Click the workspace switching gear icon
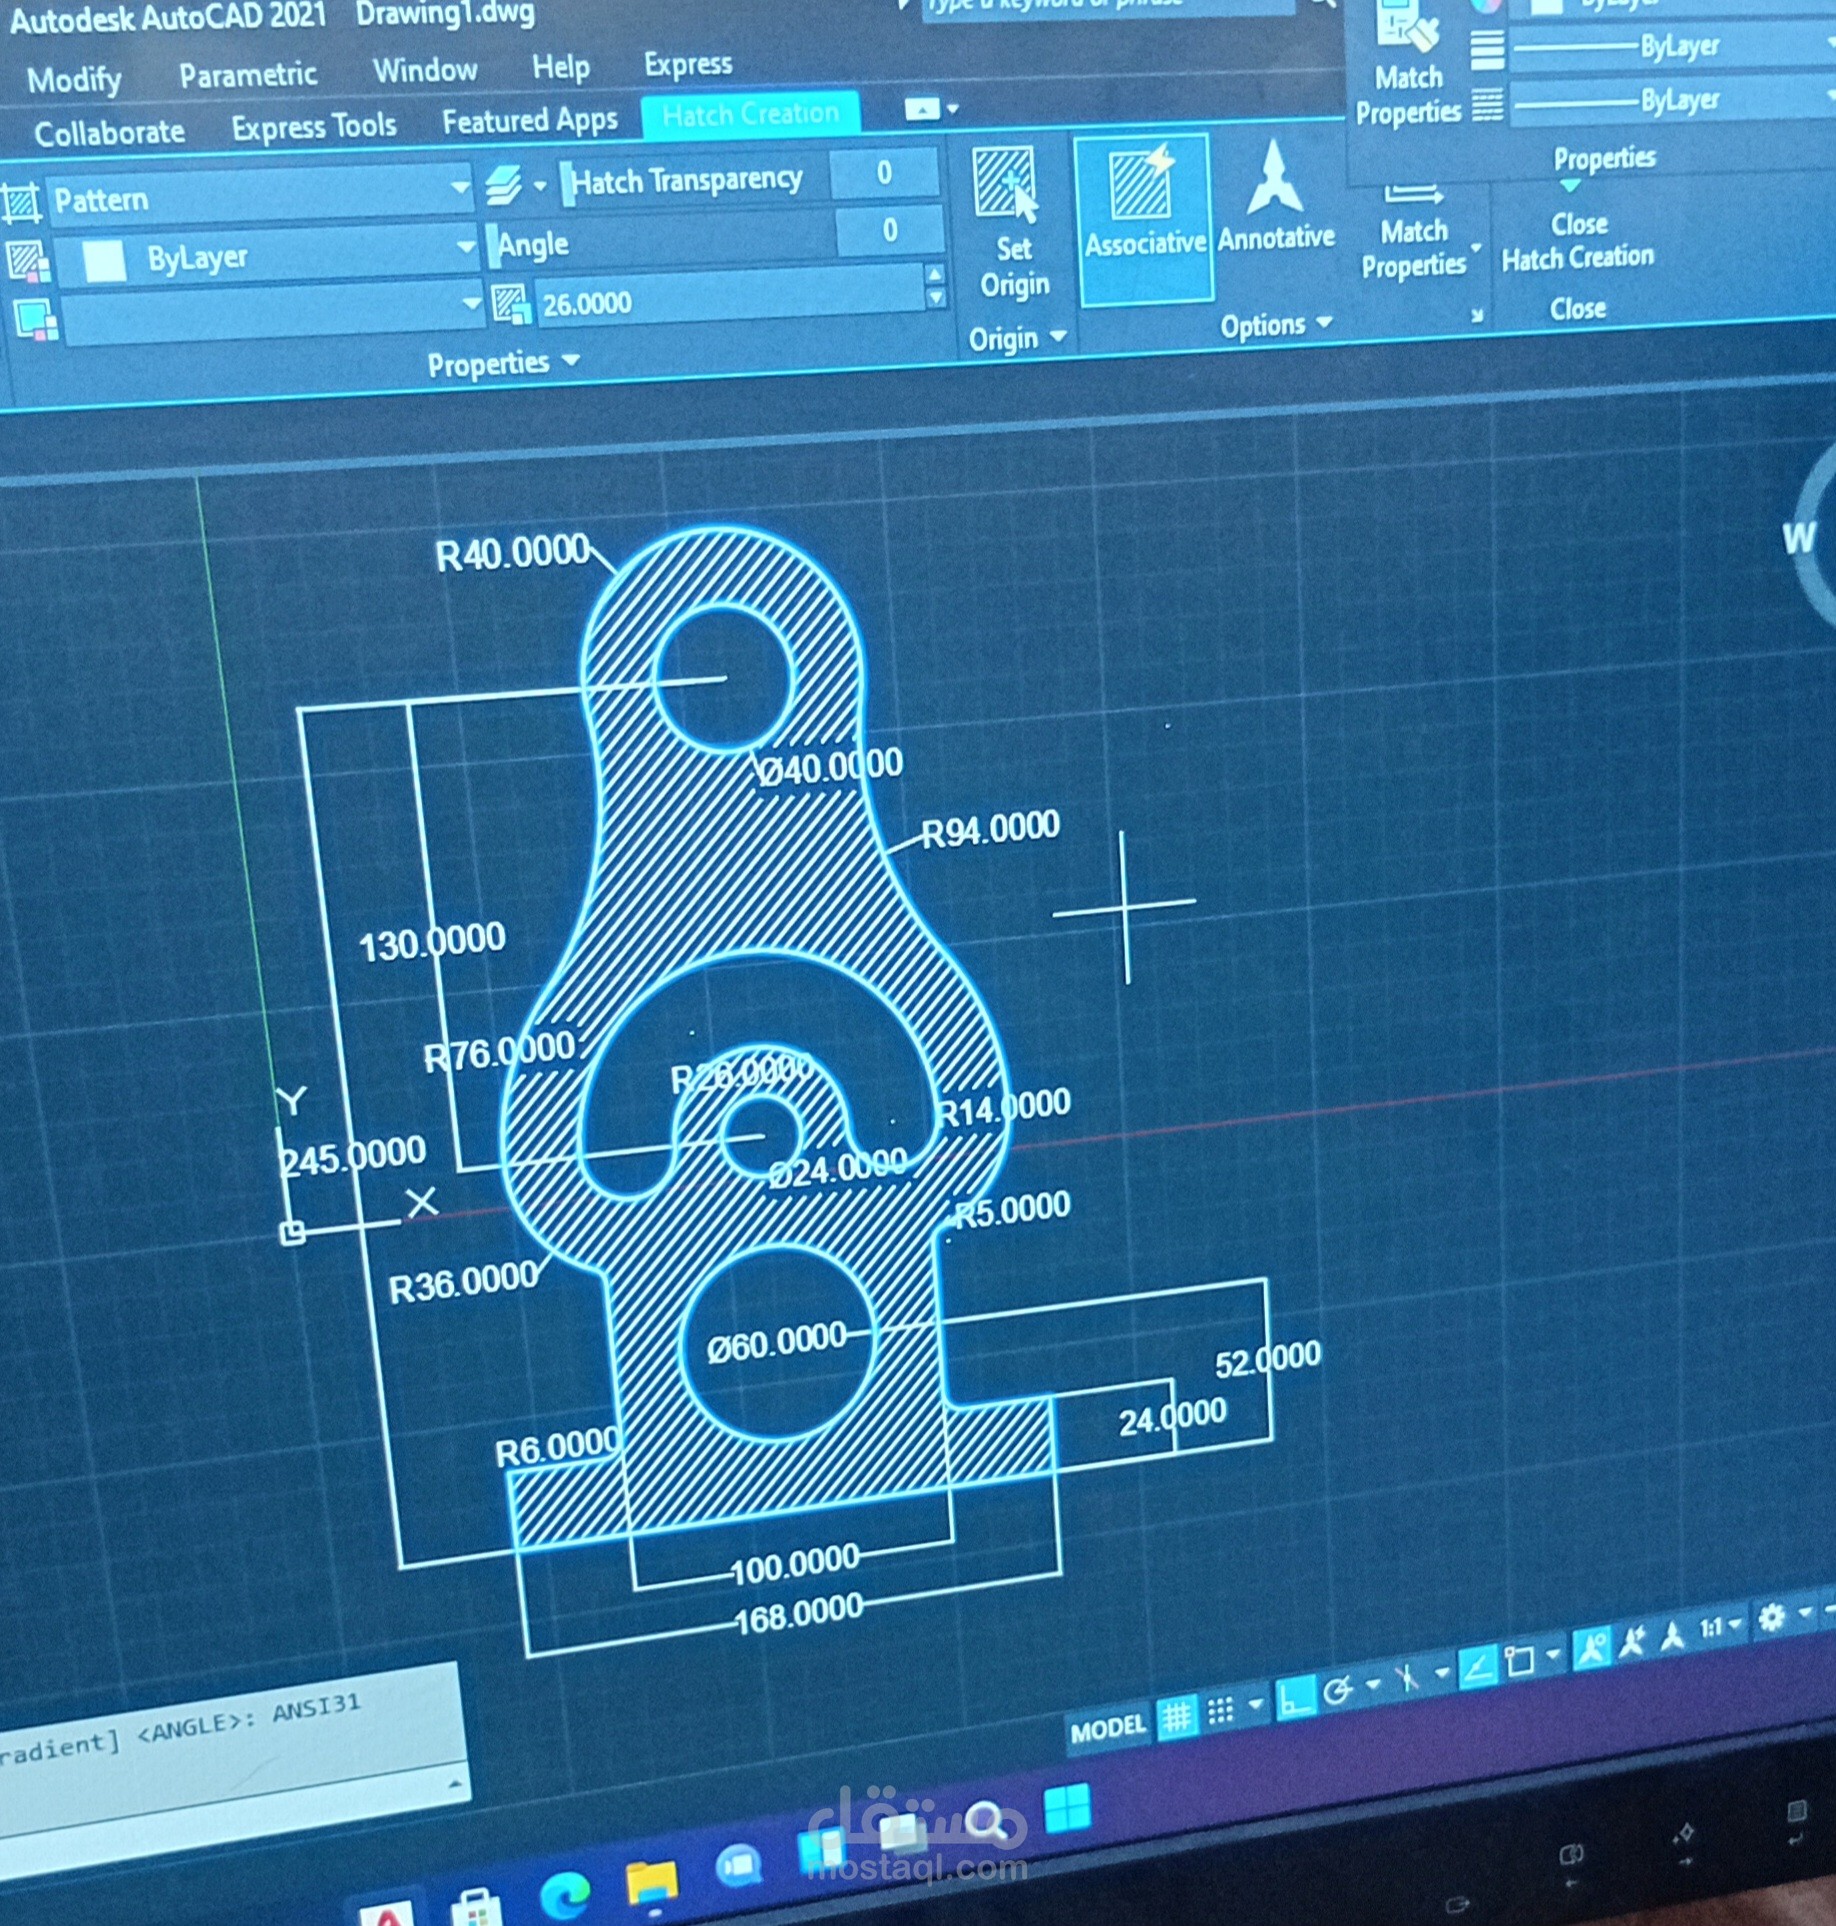This screenshot has width=1836, height=1926. pyautogui.click(x=1771, y=1618)
